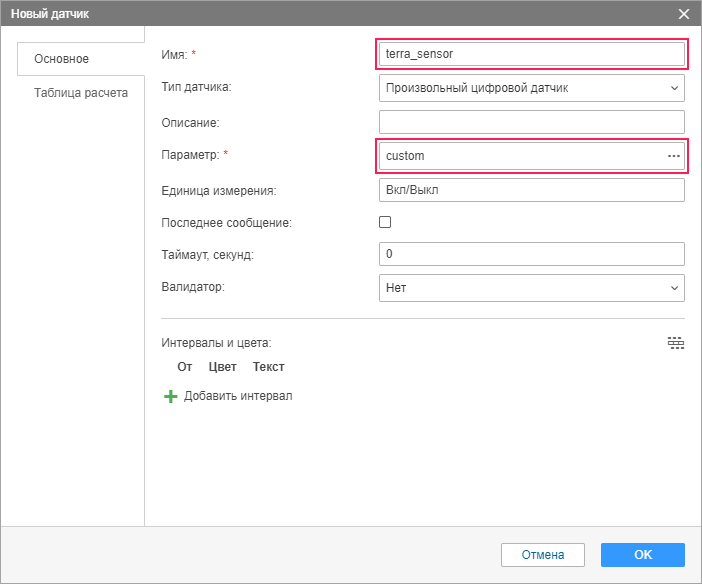Click the Отмена button
The height and width of the screenshot is (584, 702).
point(543,555)
